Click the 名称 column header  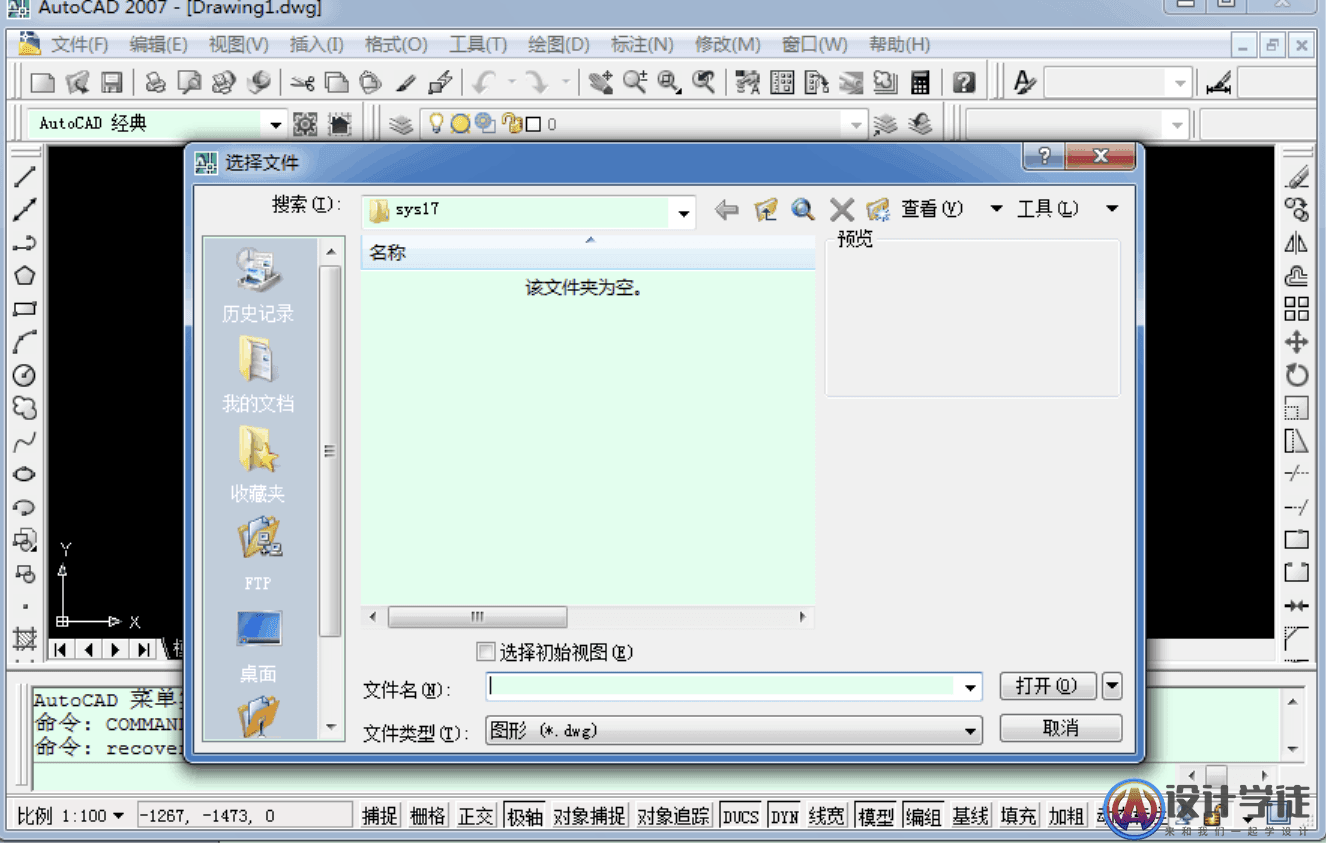[x=588, y=253]
